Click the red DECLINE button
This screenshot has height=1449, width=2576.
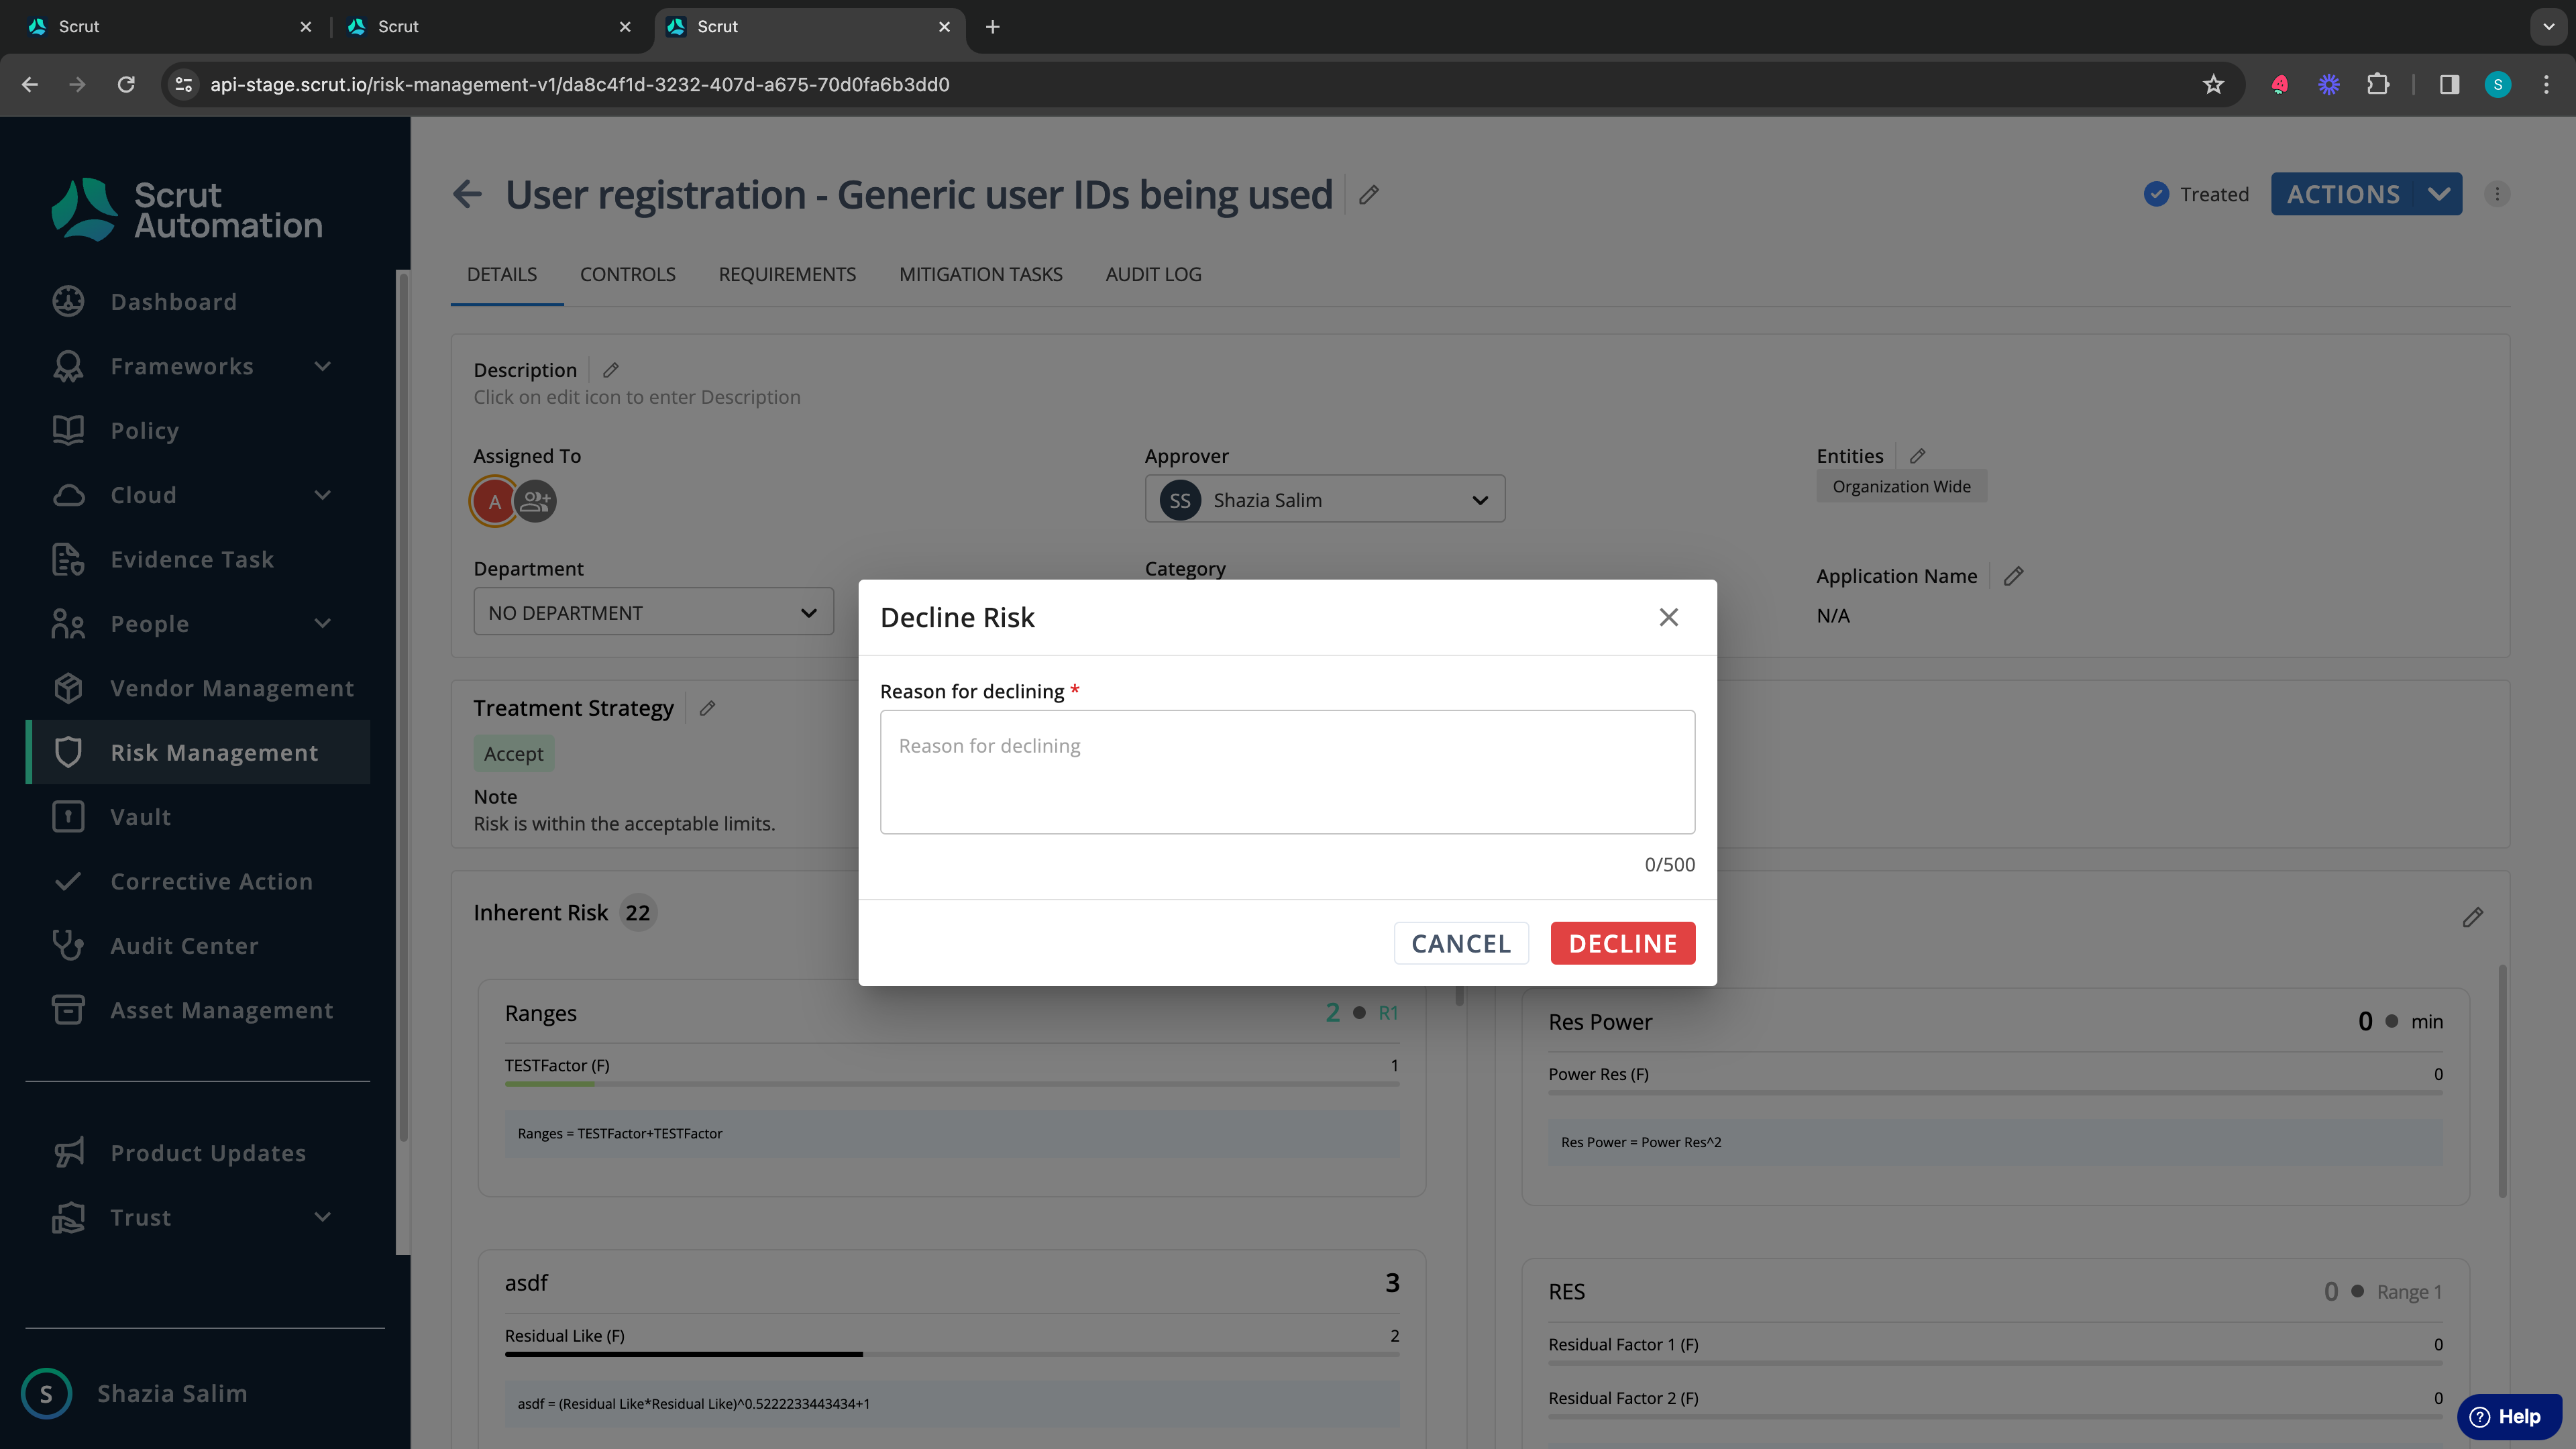tap(1622, 943)
